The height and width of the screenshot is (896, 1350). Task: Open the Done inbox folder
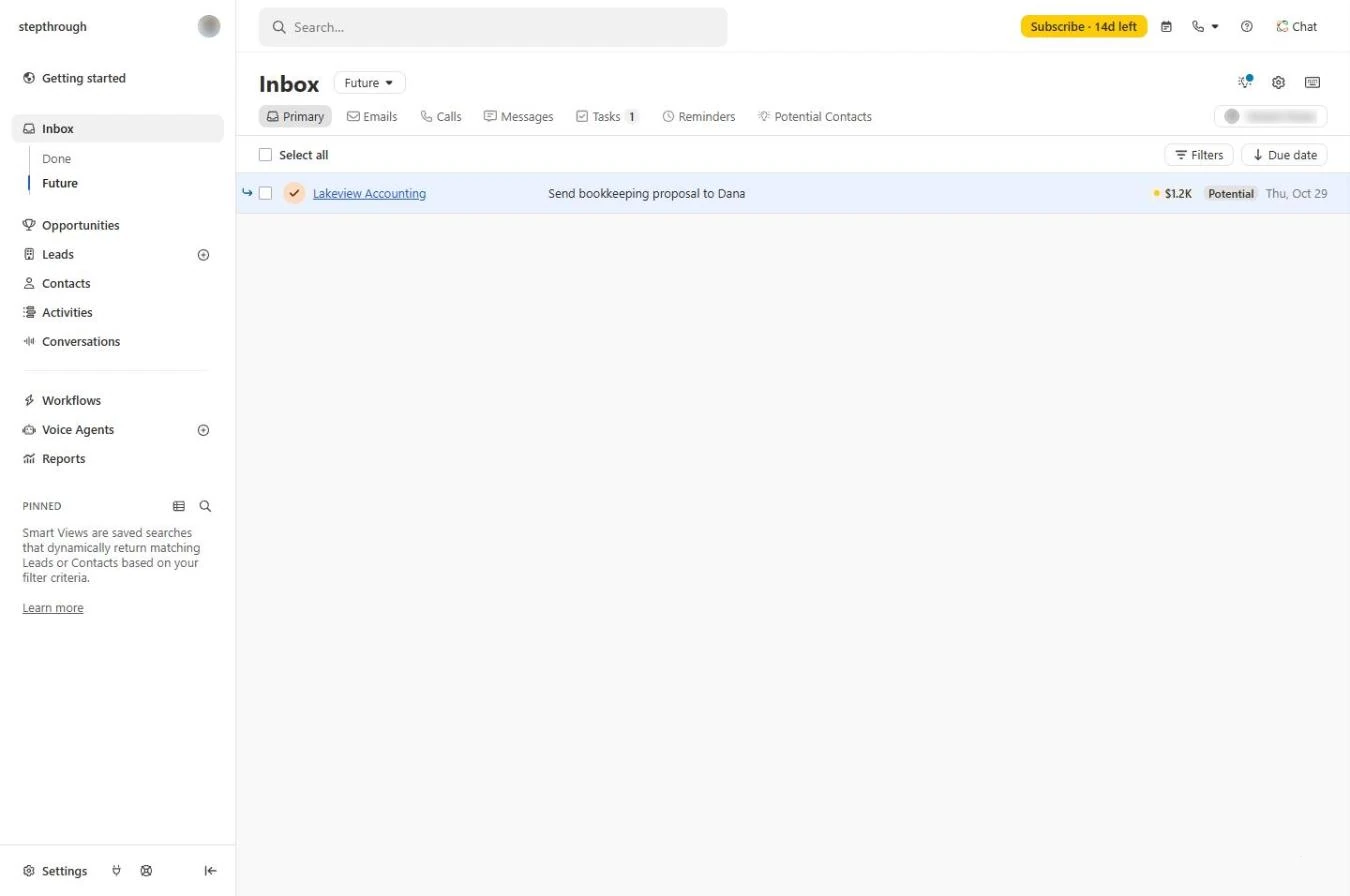point(56,159)
